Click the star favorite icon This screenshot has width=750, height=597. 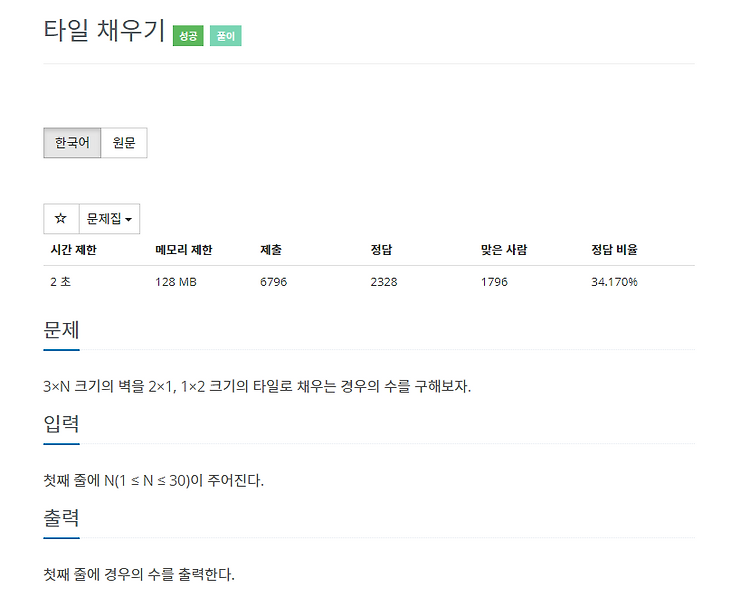pos(61,219)
